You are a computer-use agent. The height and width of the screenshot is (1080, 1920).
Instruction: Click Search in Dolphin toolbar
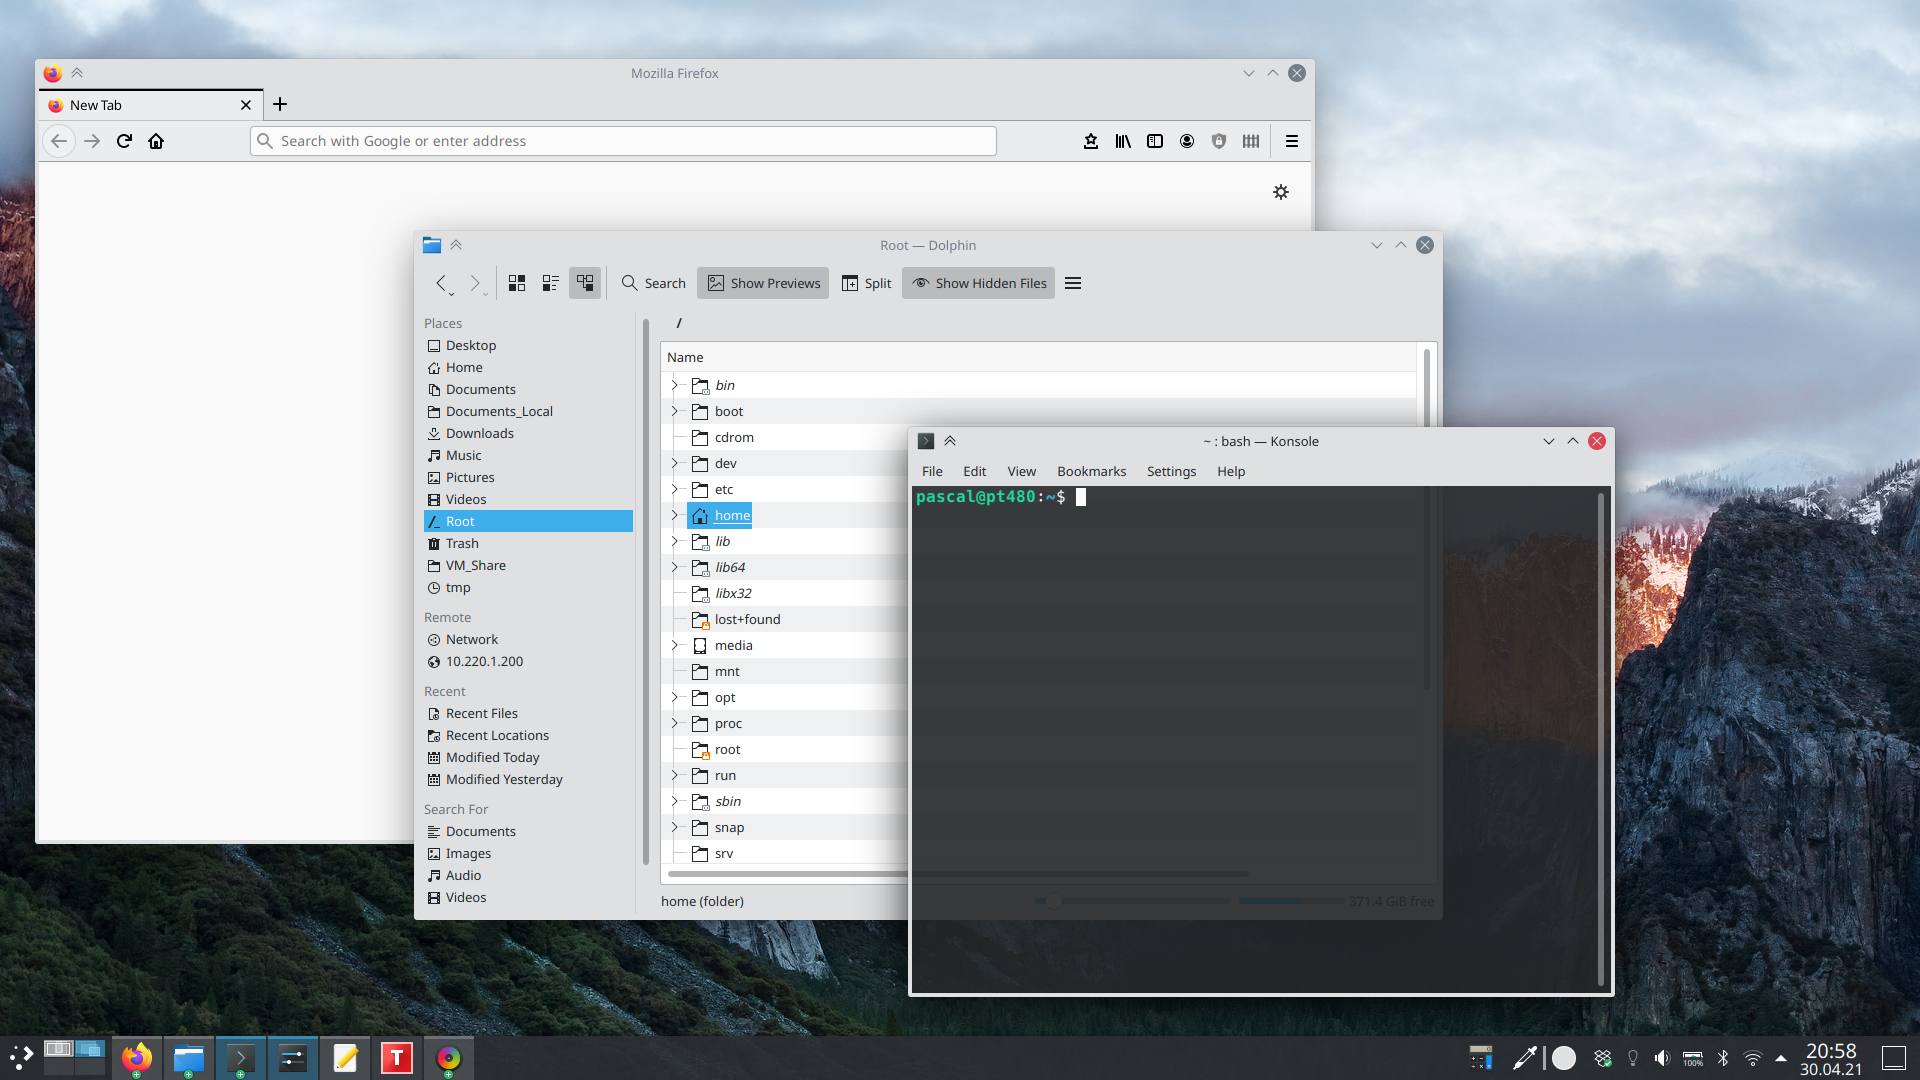(x=654, y=283)
